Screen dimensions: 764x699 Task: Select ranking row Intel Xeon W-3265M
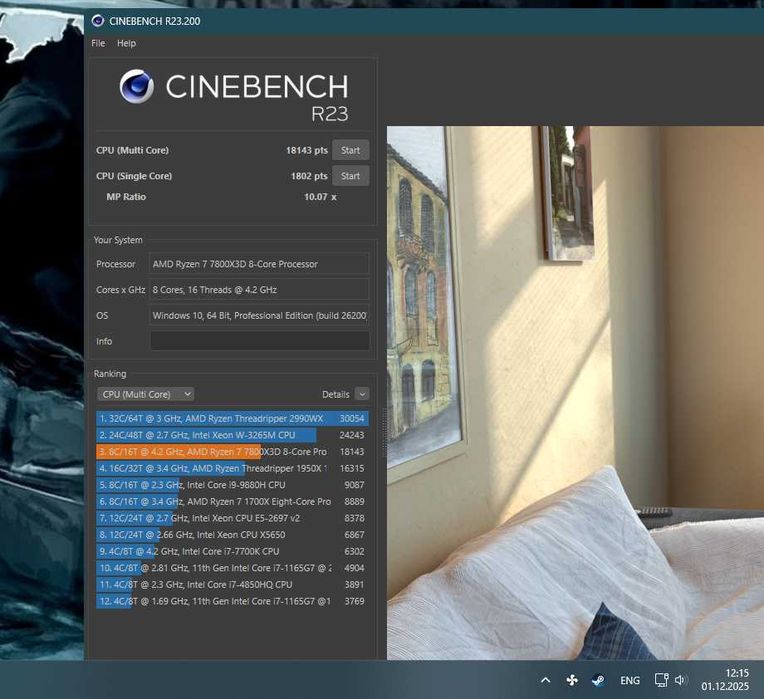coord(232,435)
